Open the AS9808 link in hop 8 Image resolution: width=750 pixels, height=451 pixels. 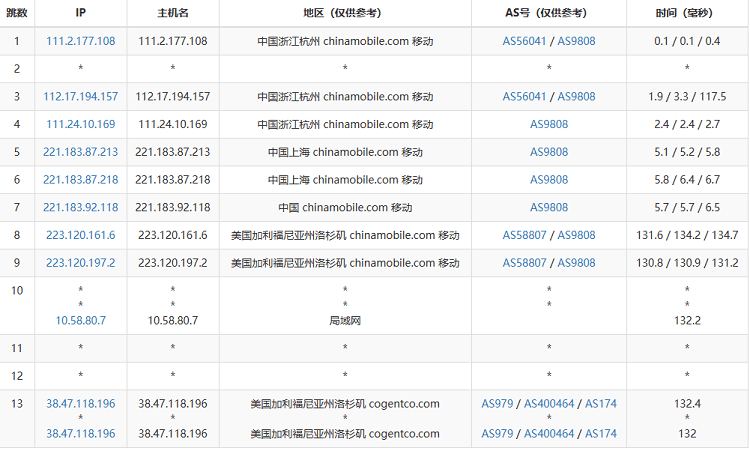[x=576, y=235]
